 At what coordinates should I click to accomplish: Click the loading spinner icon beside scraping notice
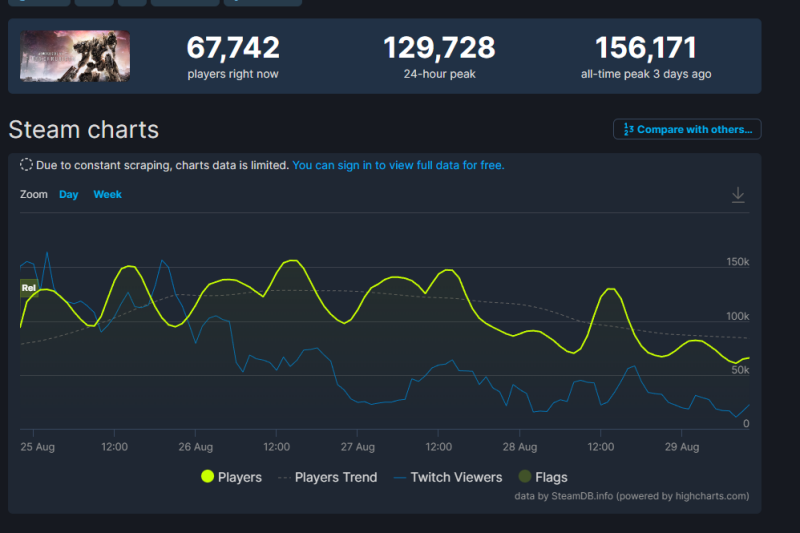coord(26,165)
